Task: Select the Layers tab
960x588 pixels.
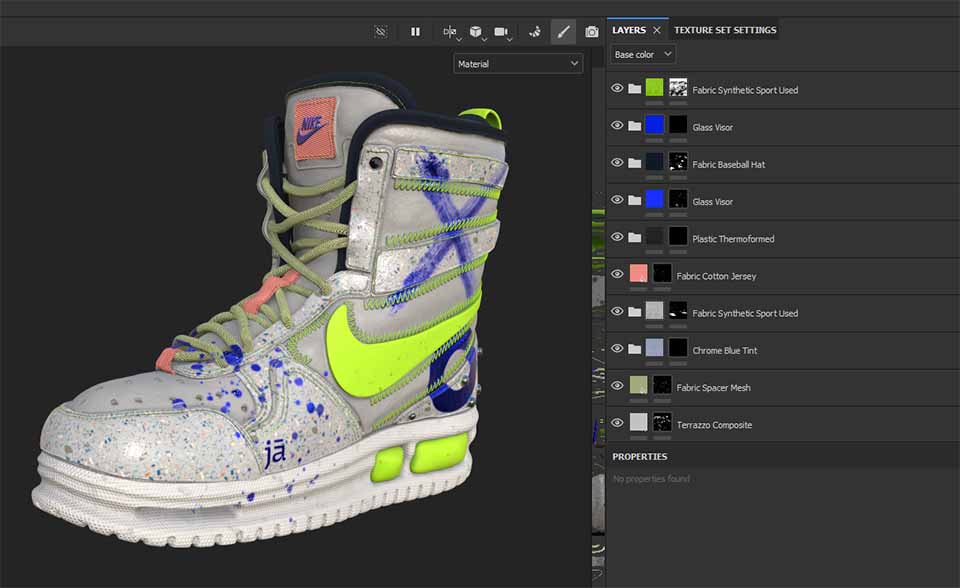Action: [629, 30]
